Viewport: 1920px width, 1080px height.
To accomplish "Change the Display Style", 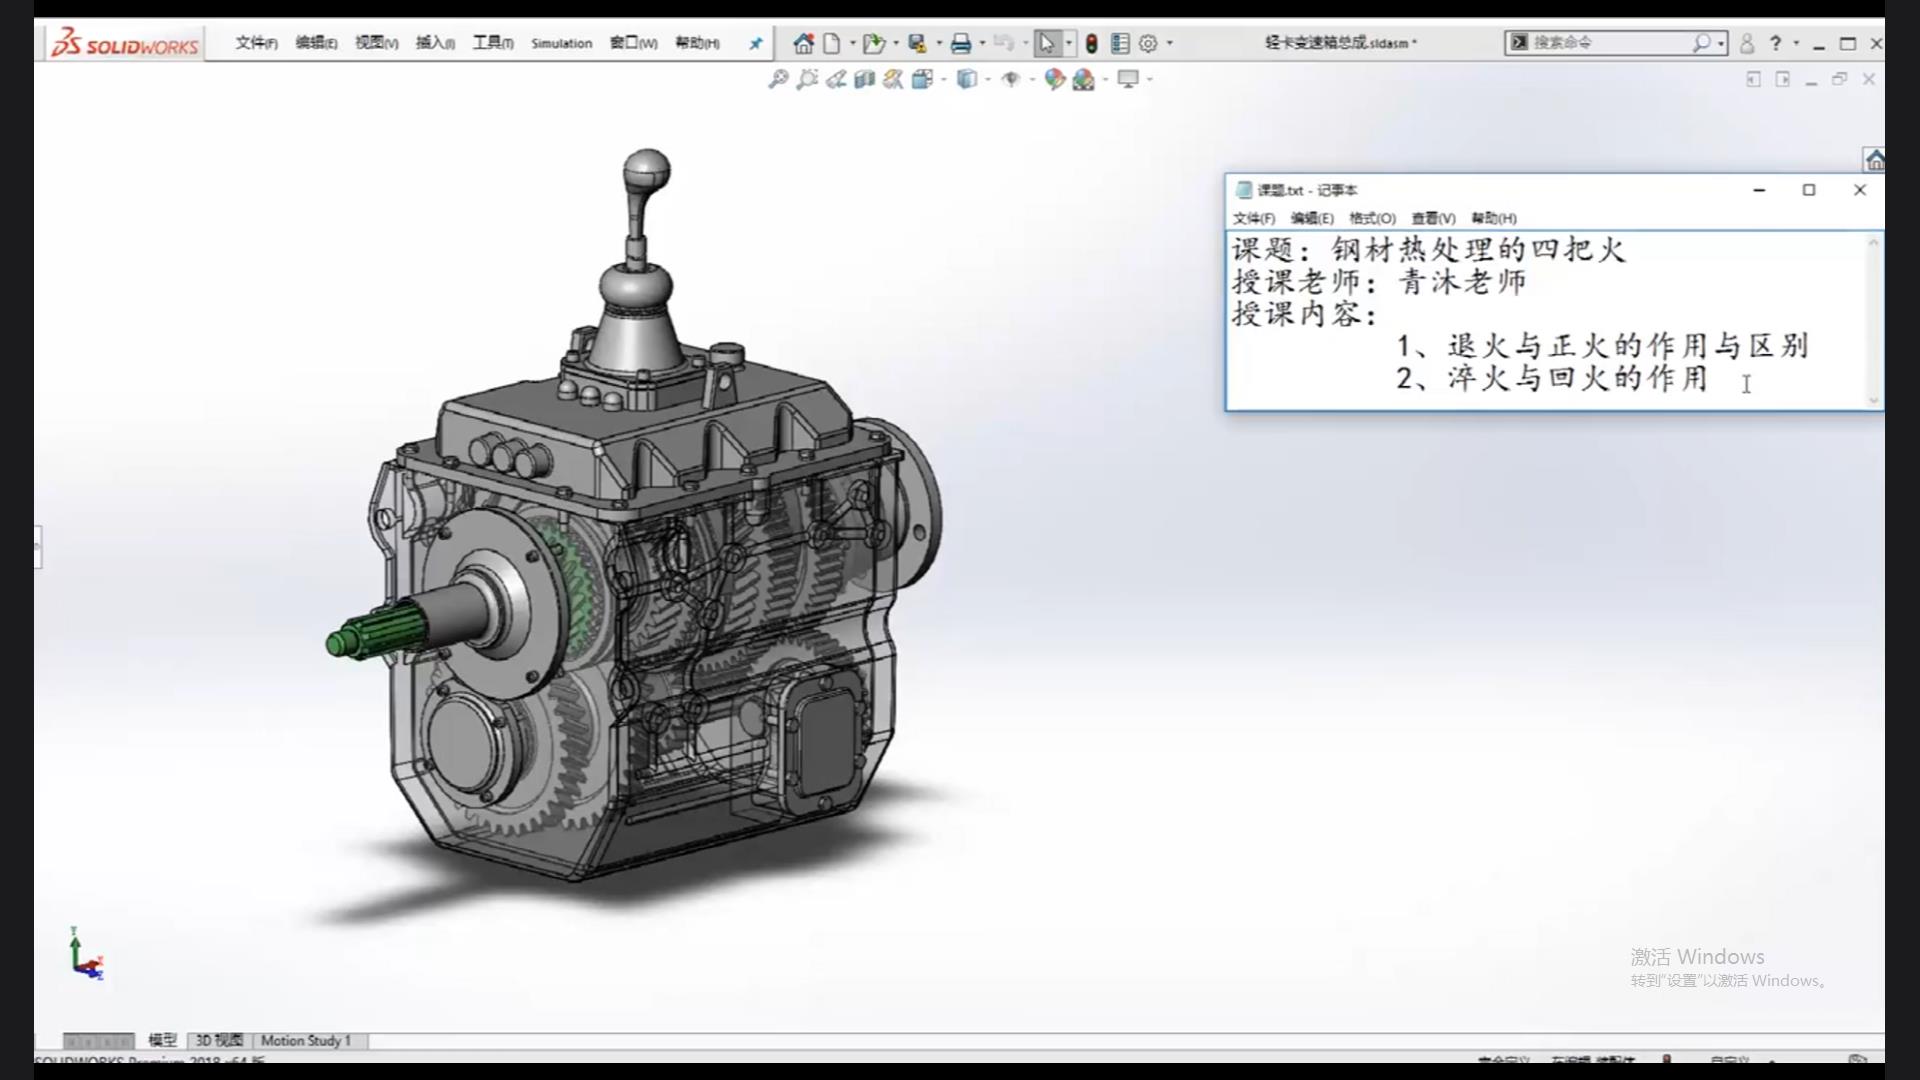I will (x=966, y=79).
